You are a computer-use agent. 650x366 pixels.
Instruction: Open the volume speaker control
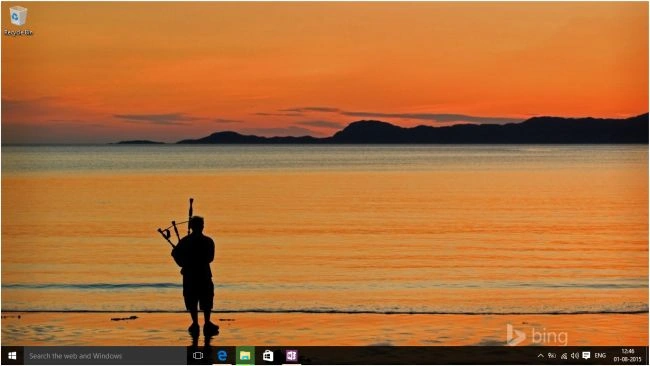pos(575,356)
